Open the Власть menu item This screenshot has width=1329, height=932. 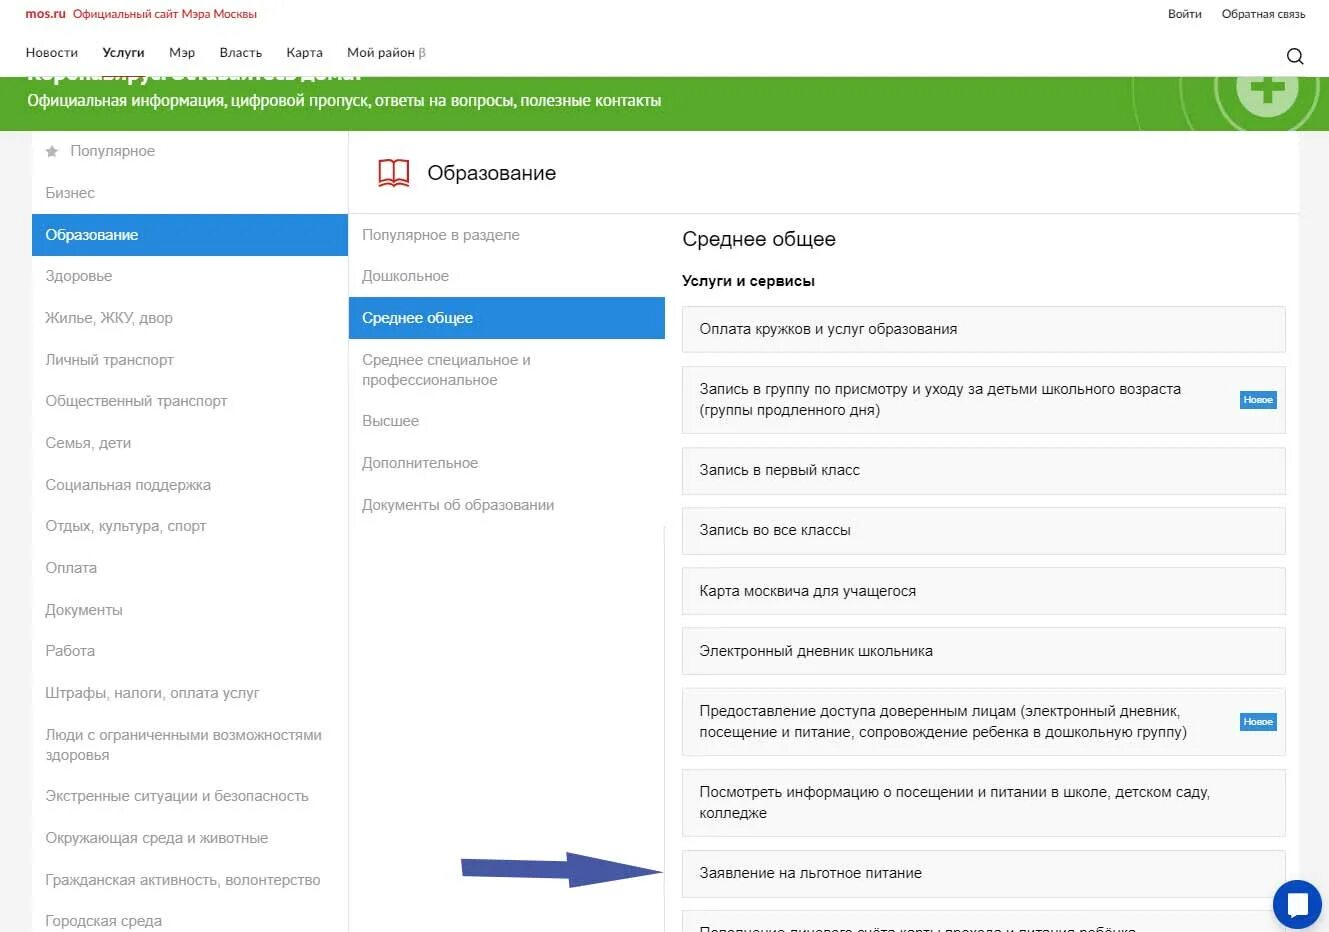tap(241, 53)
